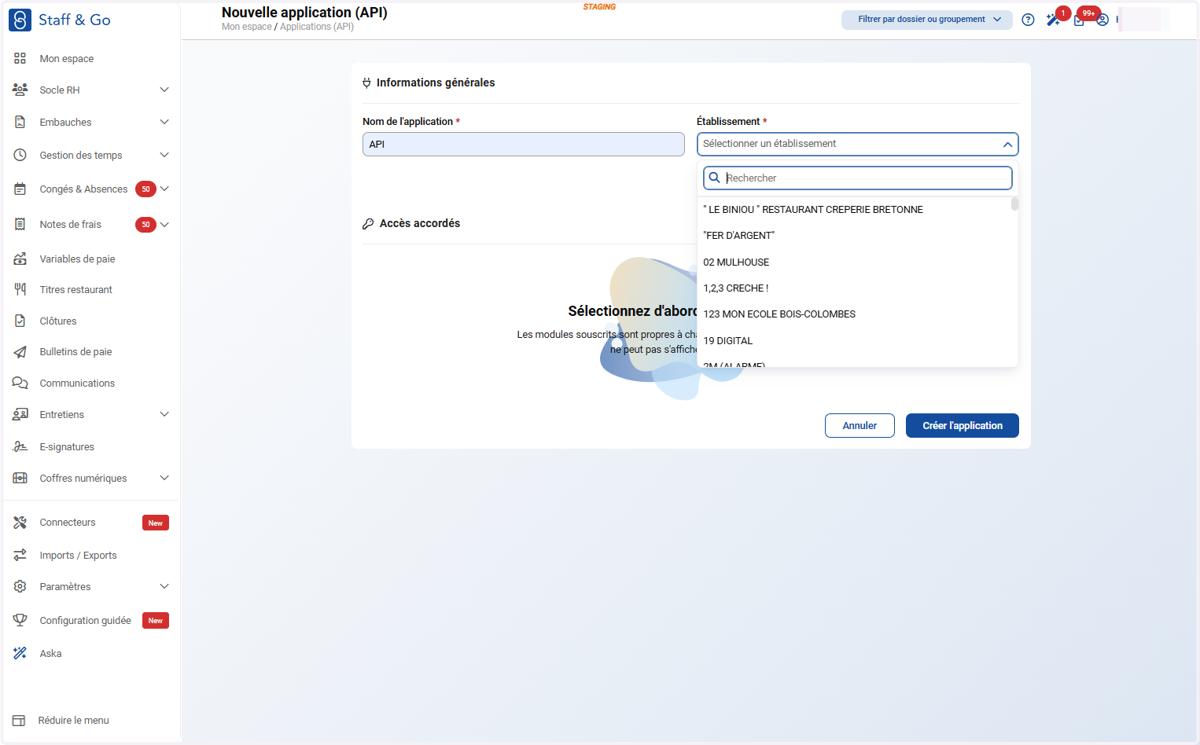Screen dimensions: 1200x745
Task: Expand the Congés & Absences chevron
Action: coord(164,189)
